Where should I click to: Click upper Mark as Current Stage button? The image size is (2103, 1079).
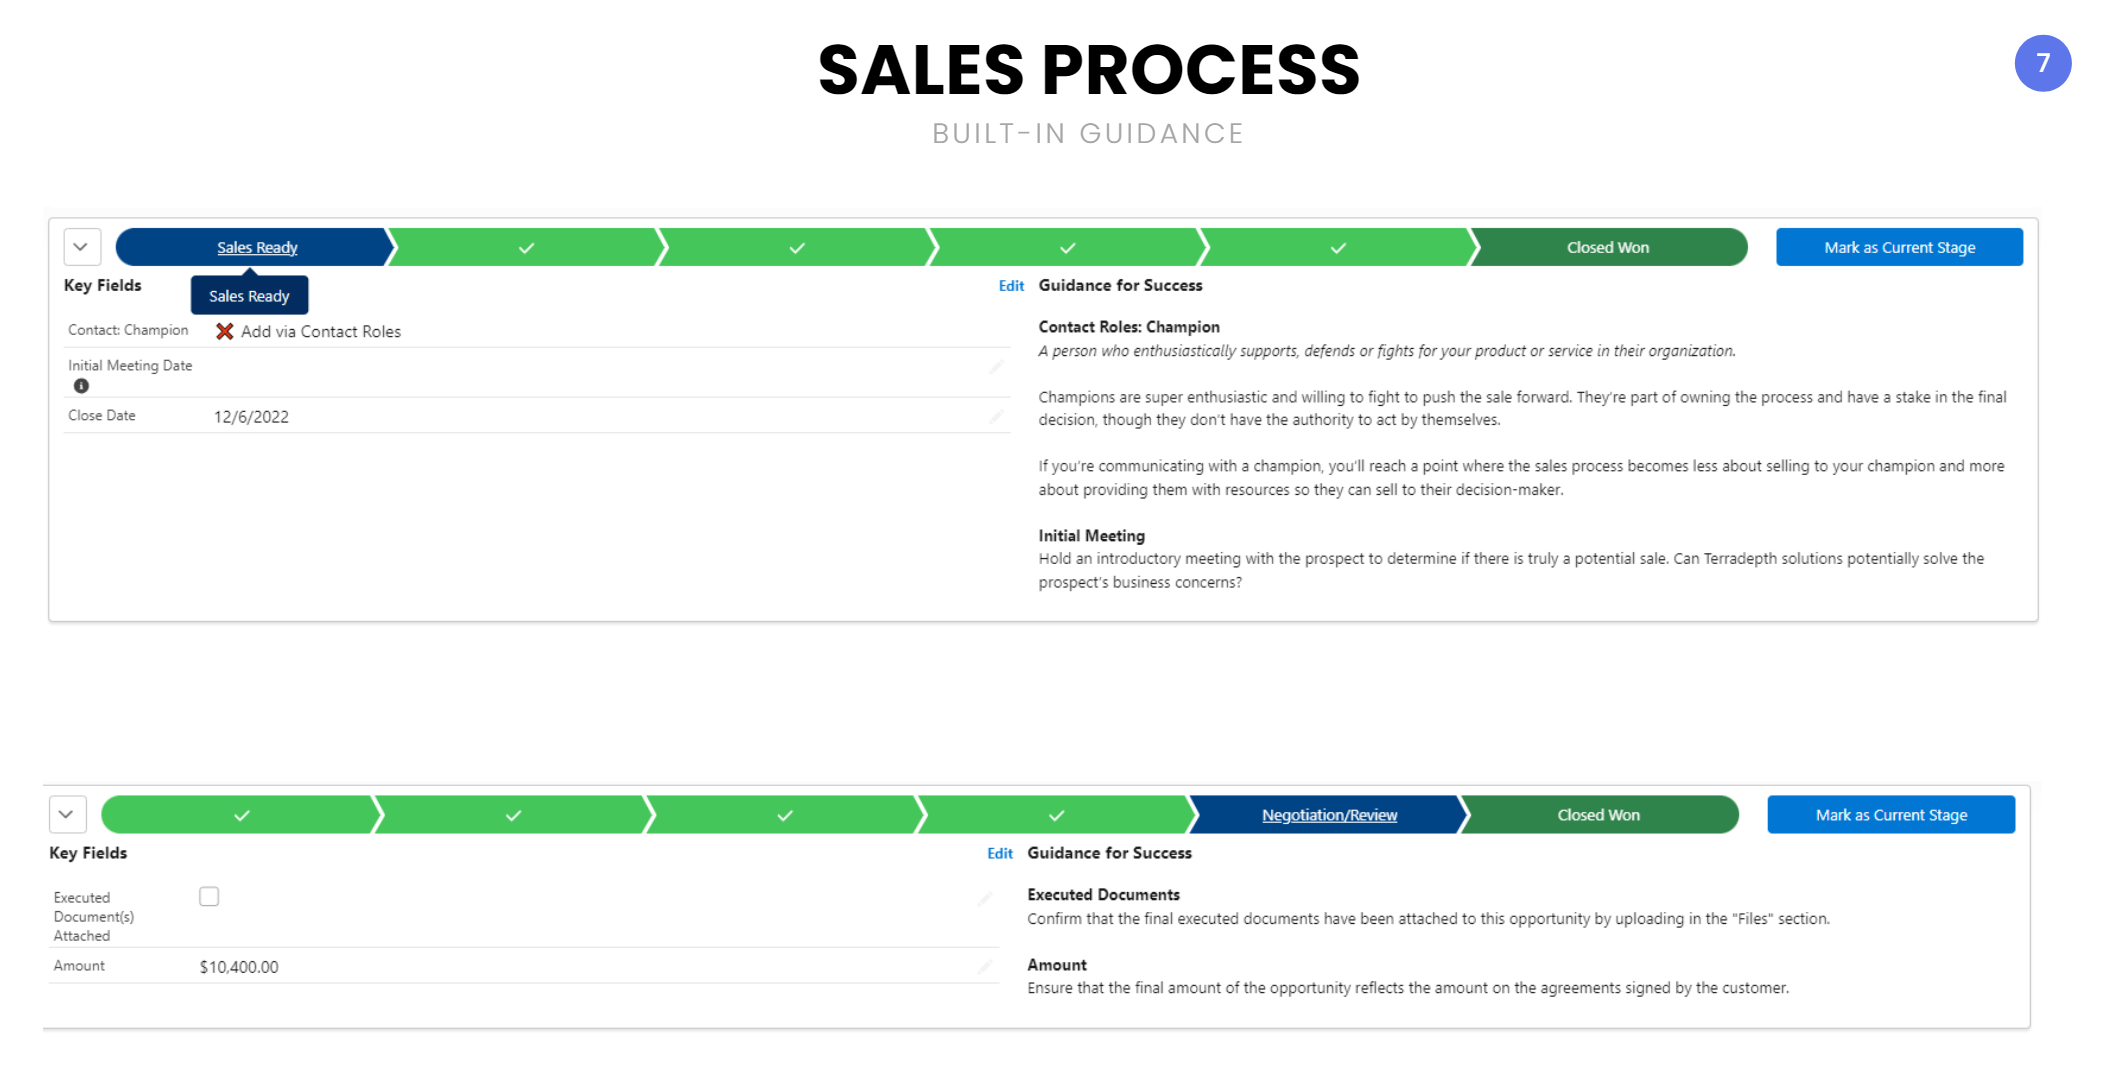click(1899, 247)
